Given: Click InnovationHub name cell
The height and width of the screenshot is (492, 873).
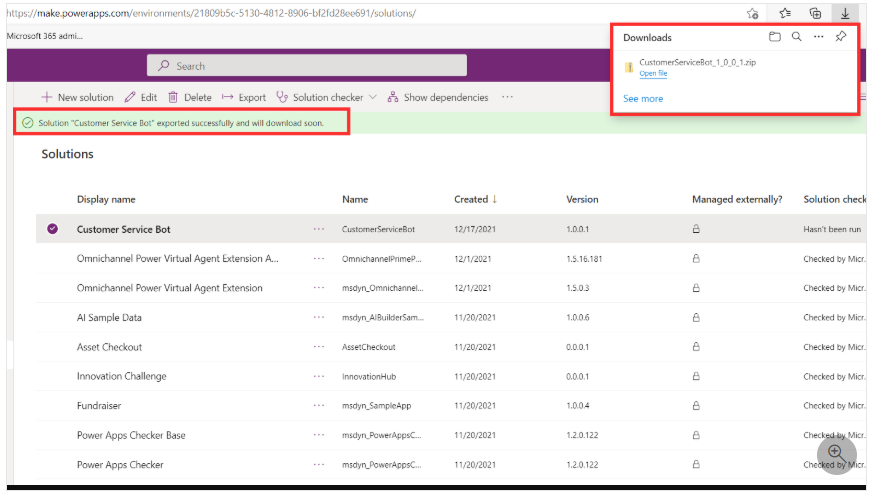Looking at the screenshot, I should [369, 377].
